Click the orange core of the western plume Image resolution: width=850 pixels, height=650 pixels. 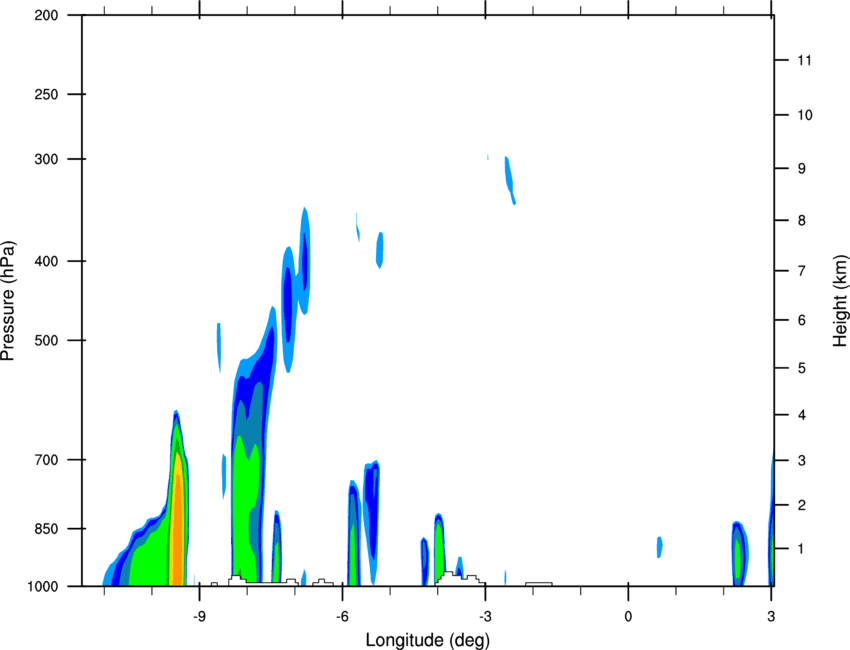[x=177, y=531]
